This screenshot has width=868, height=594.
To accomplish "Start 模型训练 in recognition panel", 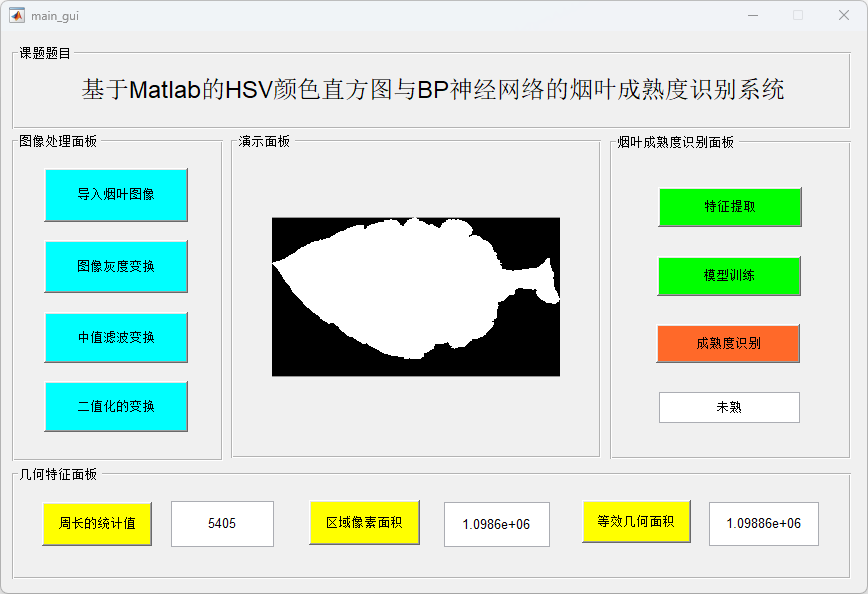I will coord(729,276).
